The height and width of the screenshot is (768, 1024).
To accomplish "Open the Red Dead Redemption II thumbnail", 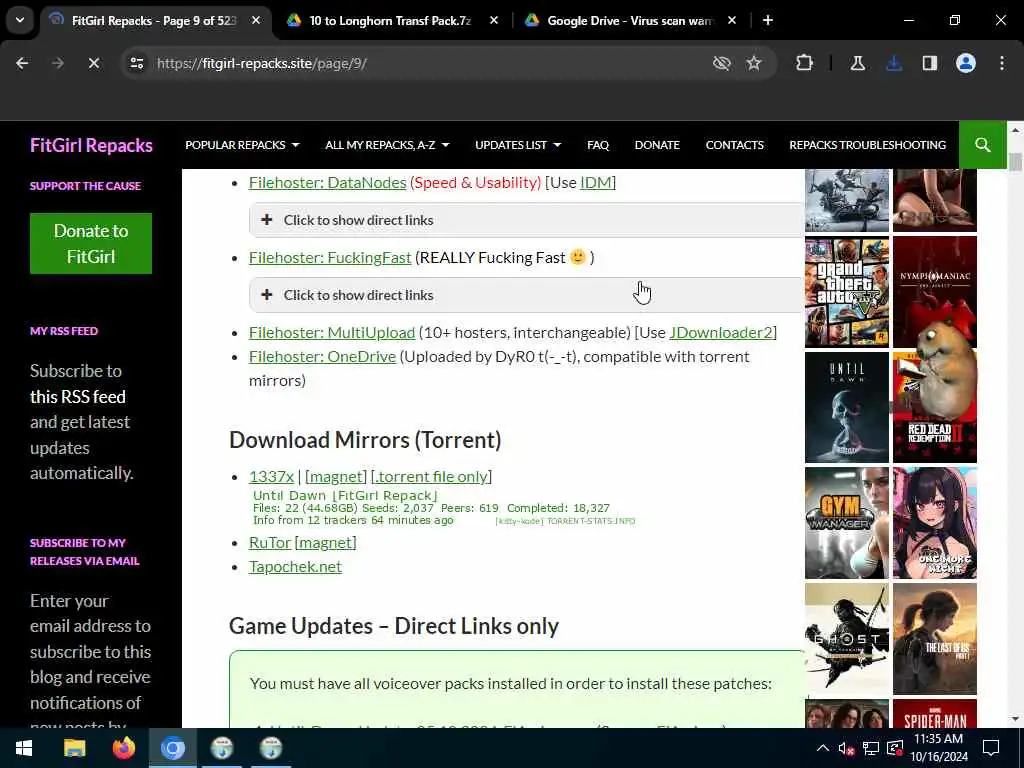I will pos(935,408).
